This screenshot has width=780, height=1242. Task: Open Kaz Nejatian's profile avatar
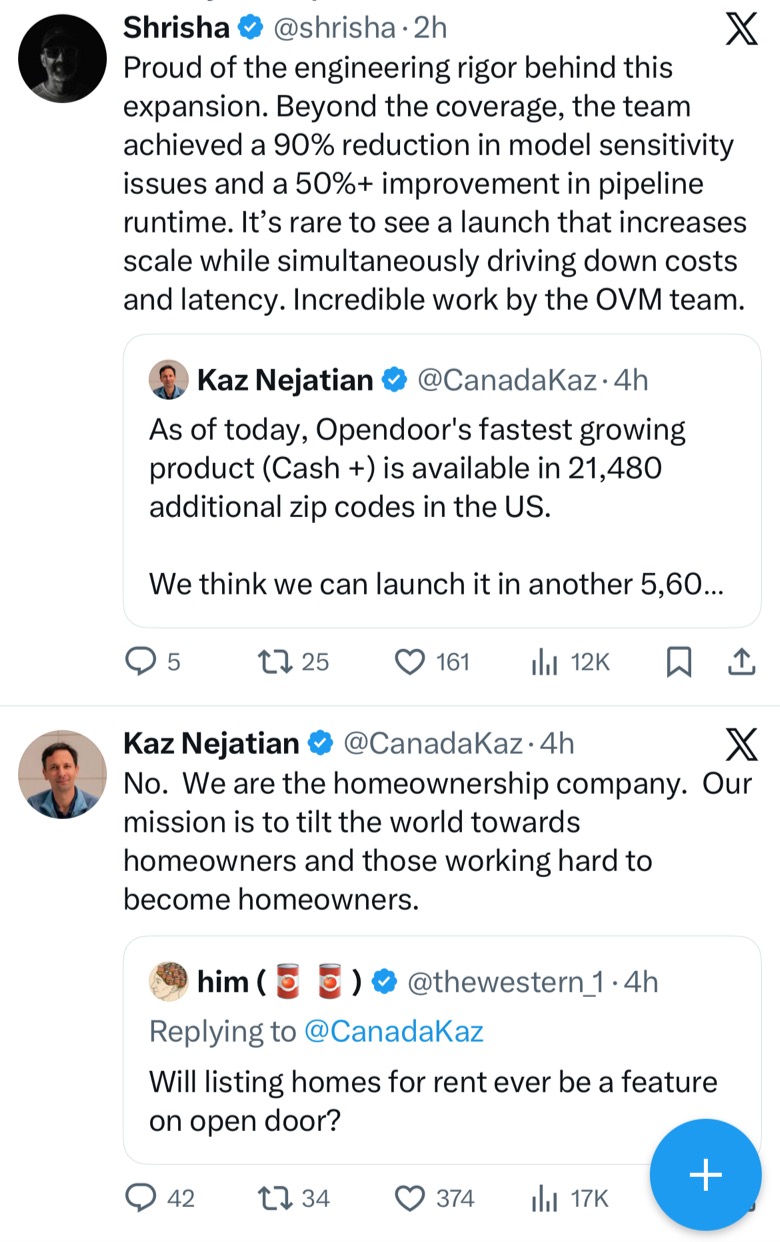point(62,774)
